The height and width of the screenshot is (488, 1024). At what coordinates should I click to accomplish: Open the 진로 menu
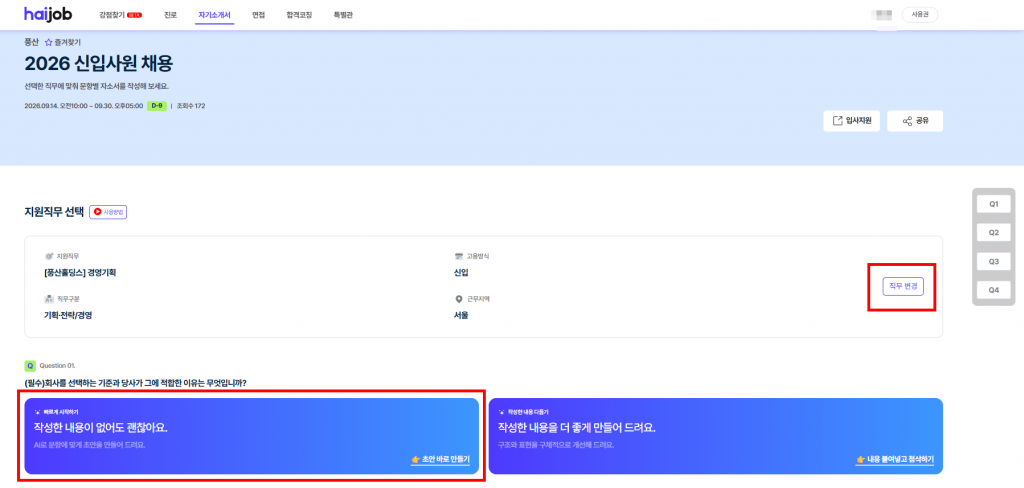pyautogui.click(x=170, y=14)
